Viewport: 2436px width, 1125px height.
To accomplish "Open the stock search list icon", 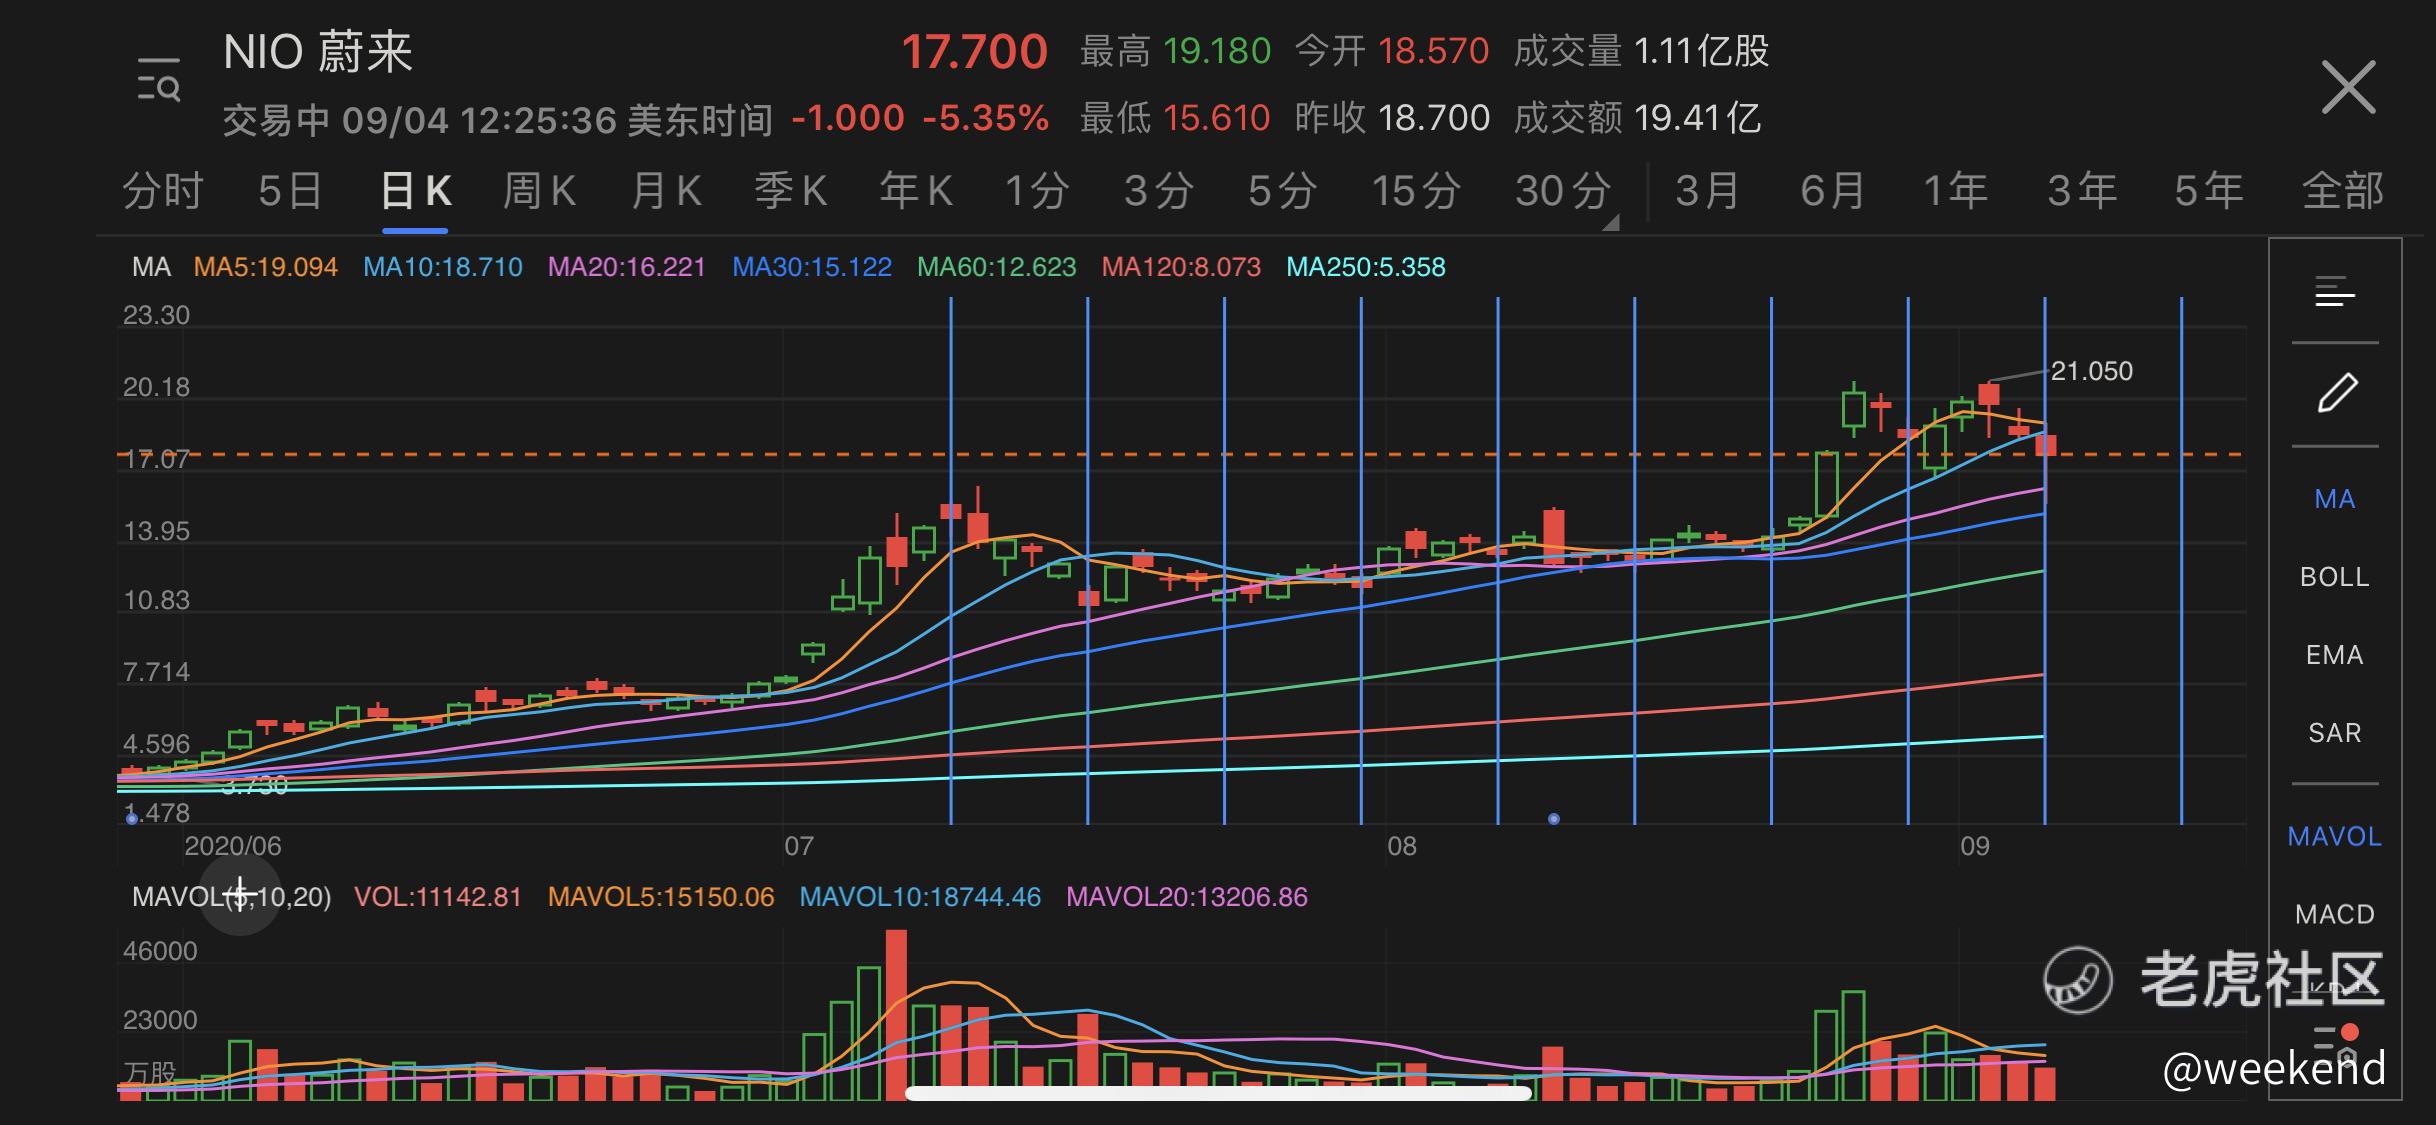I will (158, 80).
